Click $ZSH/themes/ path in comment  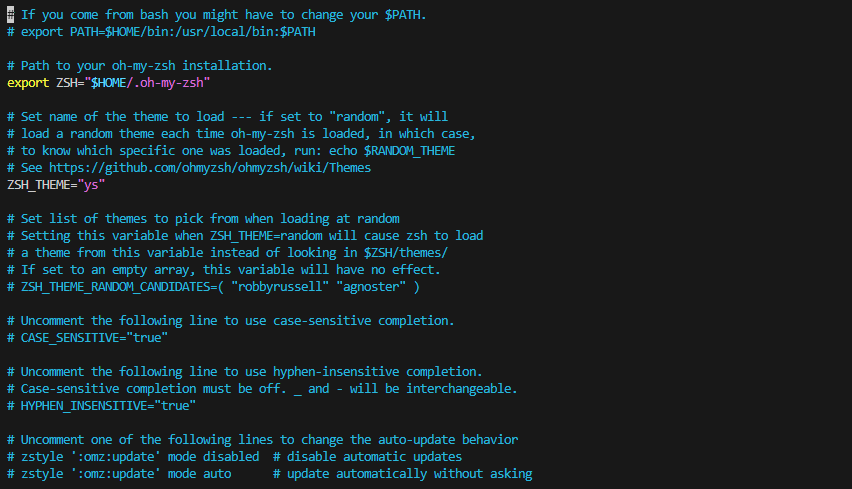[x=405, y=253]
